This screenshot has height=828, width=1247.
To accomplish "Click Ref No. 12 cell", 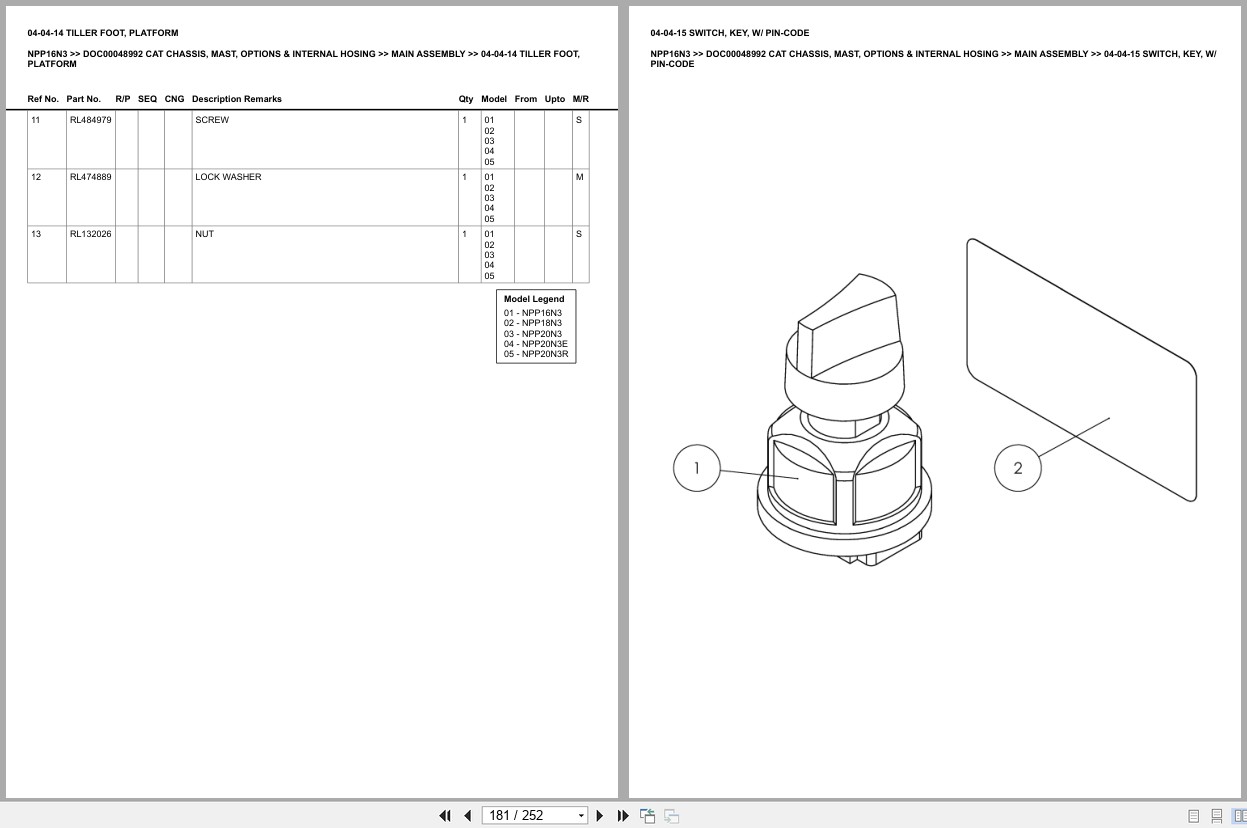I will click(x=47, y=197).
